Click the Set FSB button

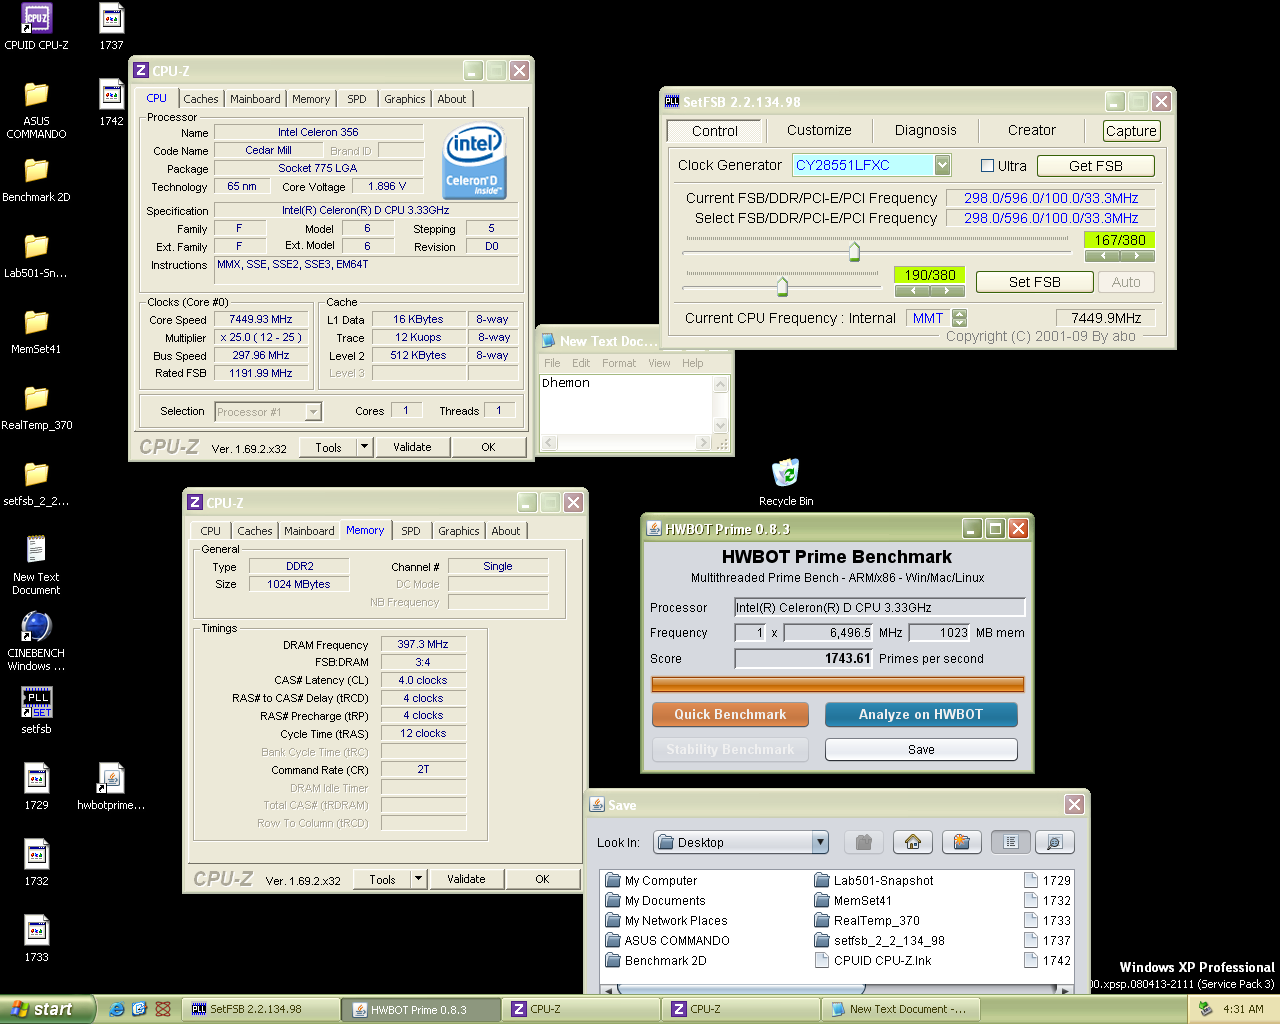(1034, 282)
